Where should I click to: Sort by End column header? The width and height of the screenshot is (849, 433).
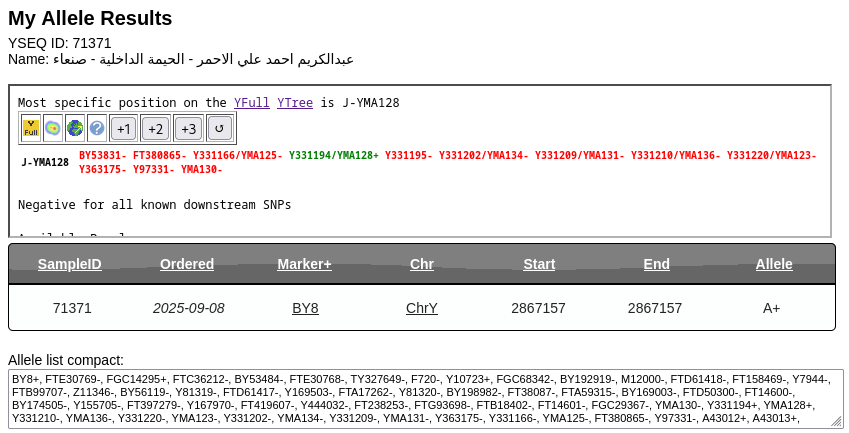[656, 264]
